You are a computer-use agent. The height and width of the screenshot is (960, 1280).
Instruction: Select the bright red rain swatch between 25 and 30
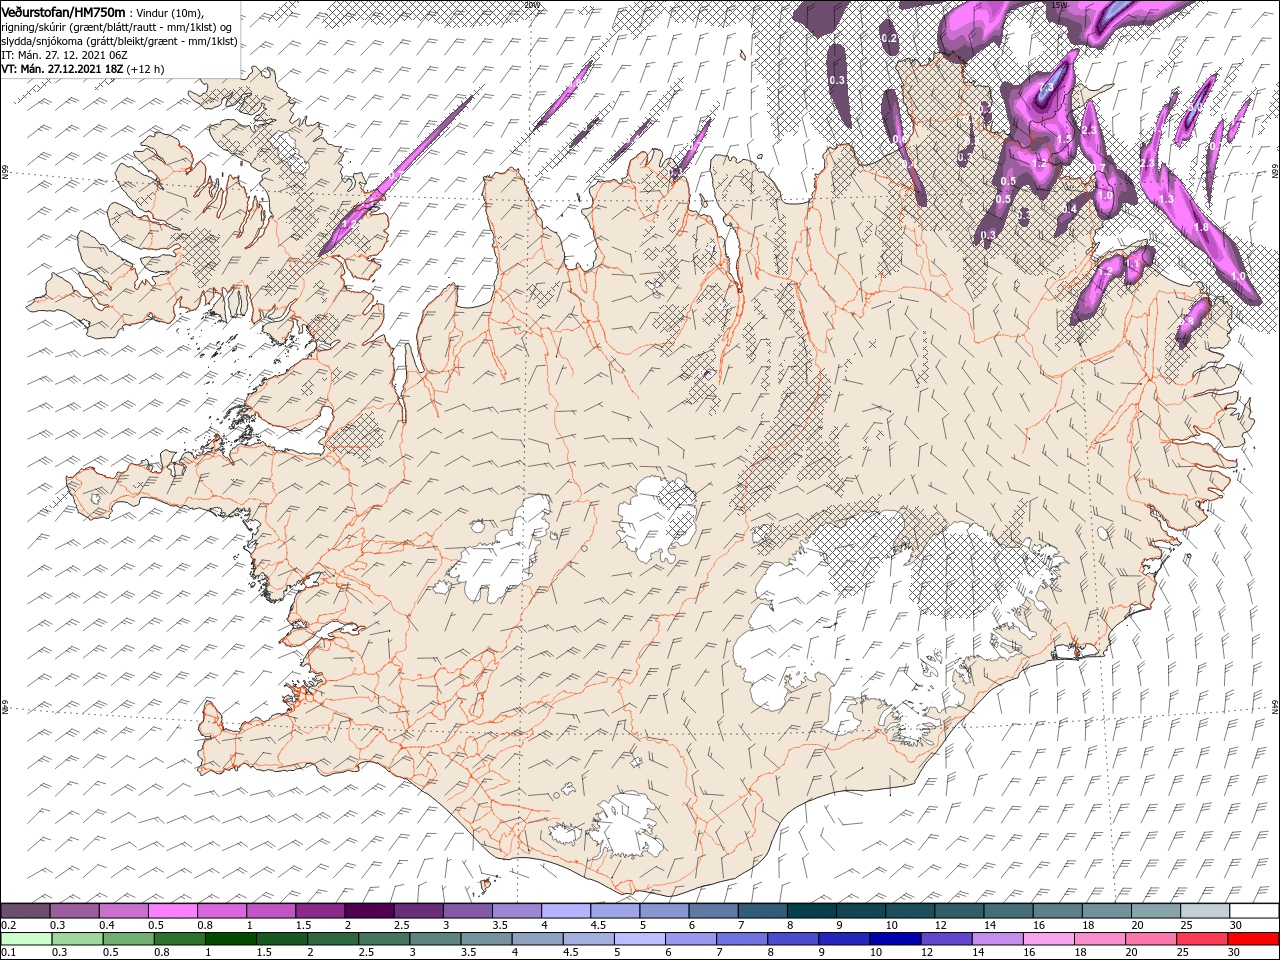pos(1203,939)
